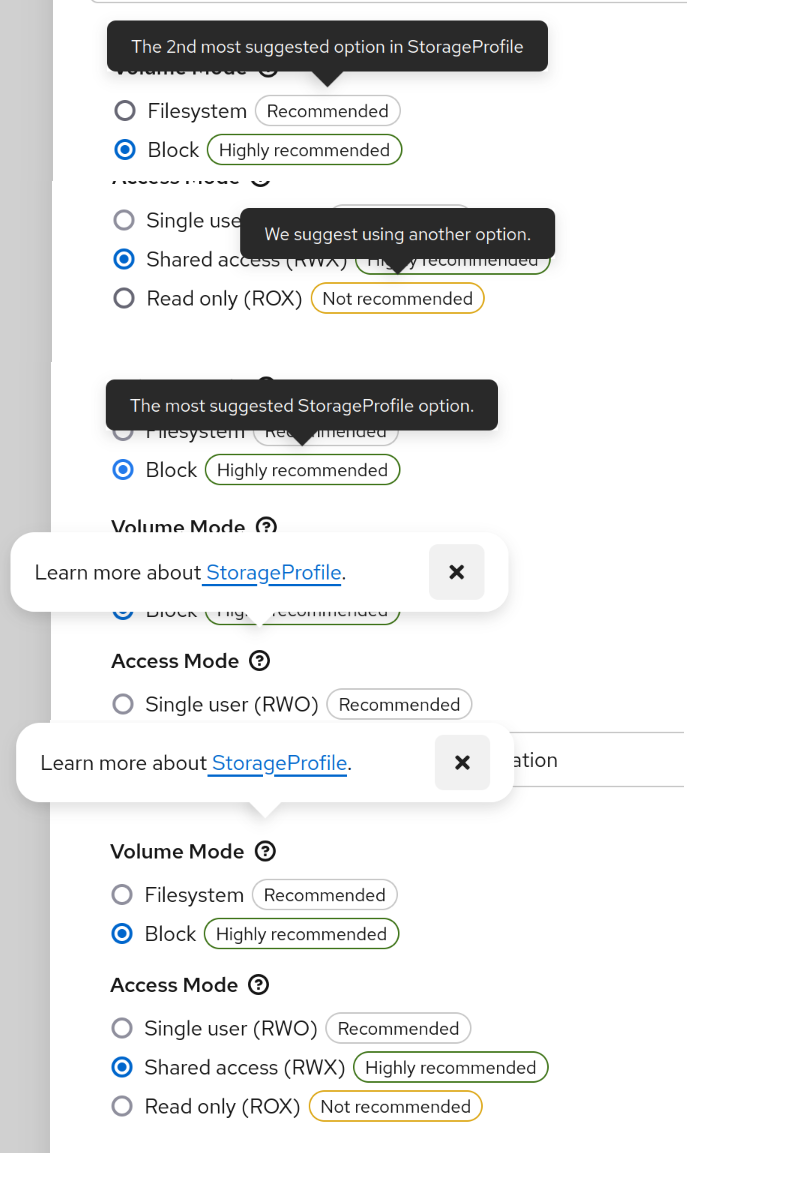Image resolution: width=800 pixels, height=1200 pixels.
Task: Select Single user (RWO) between the two popovers
Action: click(123, 705)
